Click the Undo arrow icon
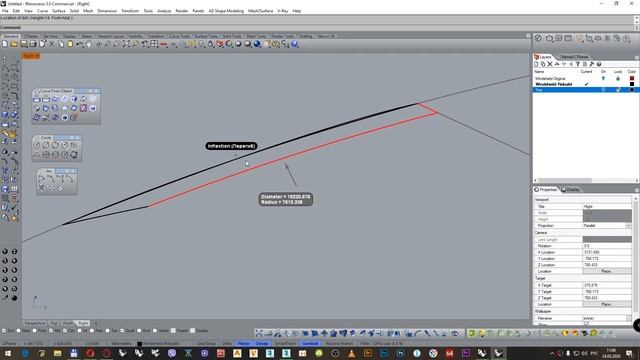 80,44
